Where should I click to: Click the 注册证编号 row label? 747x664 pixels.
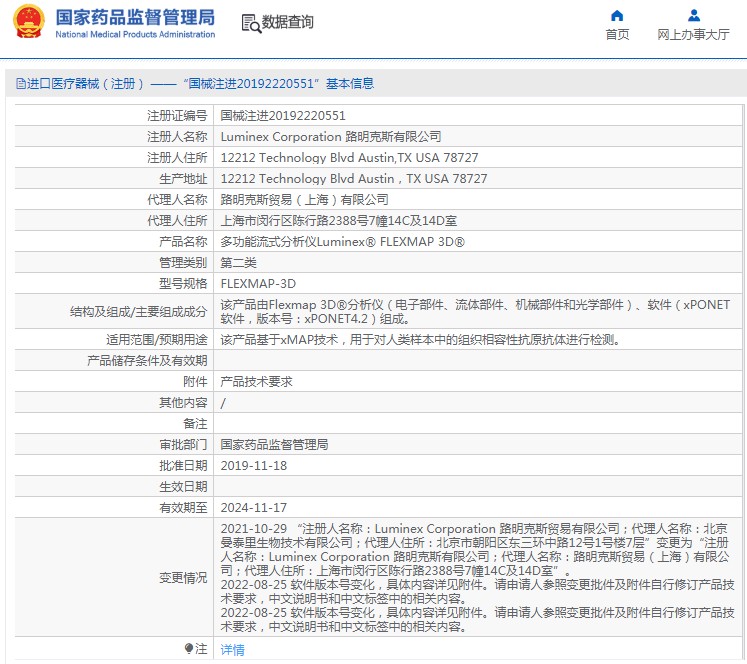[177, 116]
